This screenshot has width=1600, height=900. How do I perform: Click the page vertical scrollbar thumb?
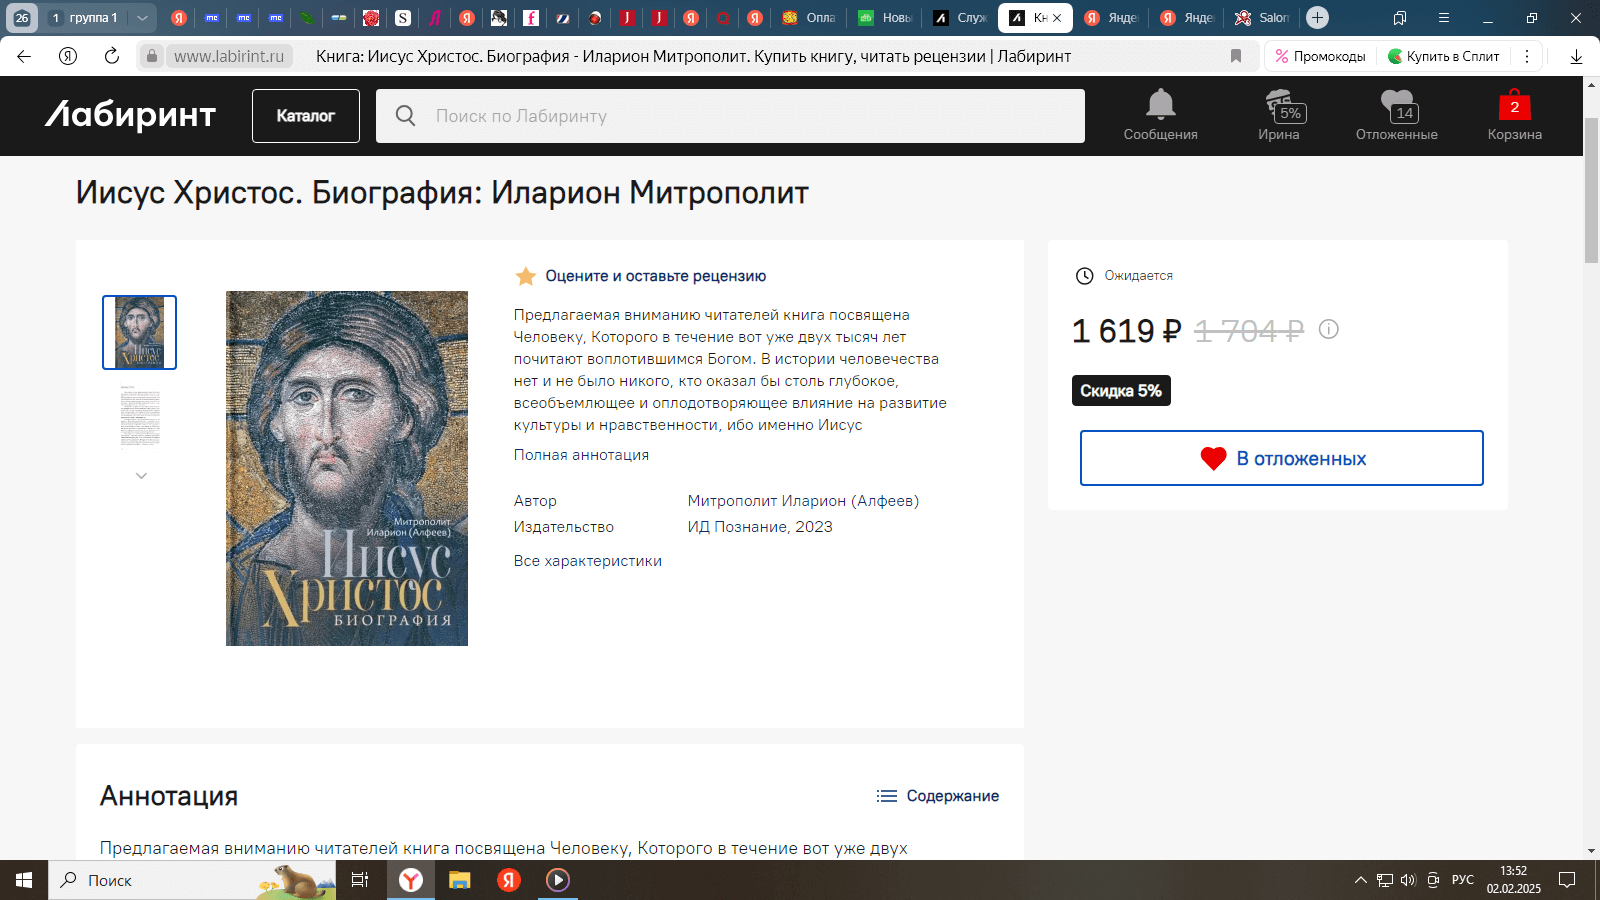click(1591, 190)
